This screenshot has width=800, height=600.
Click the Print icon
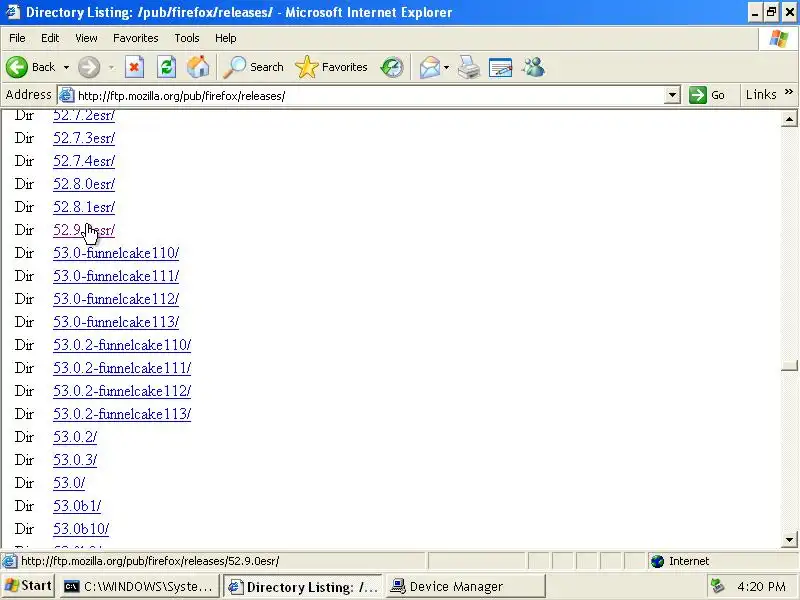[x=468, y=67]
